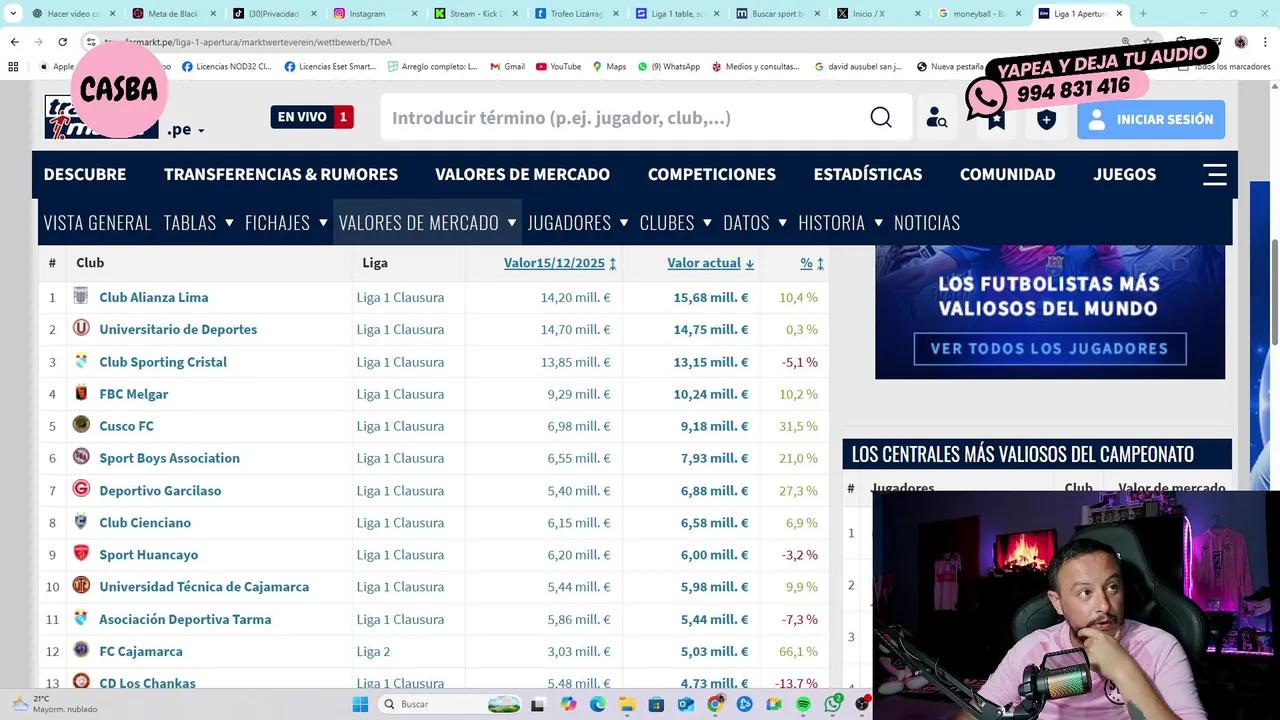1280x720 pixels.
Task: Click the Club Sporting Cristal crest
Action: [x=81, y=361]
